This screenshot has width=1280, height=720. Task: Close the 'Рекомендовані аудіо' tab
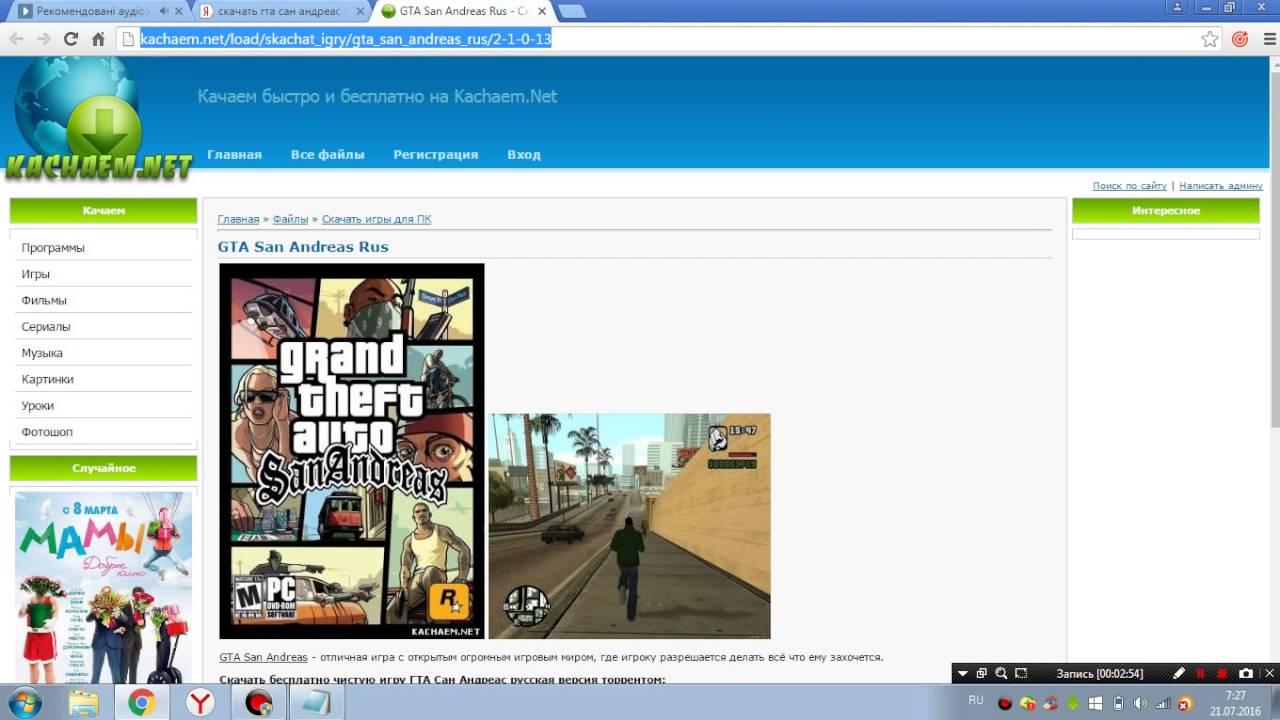(x=179, y=11)
